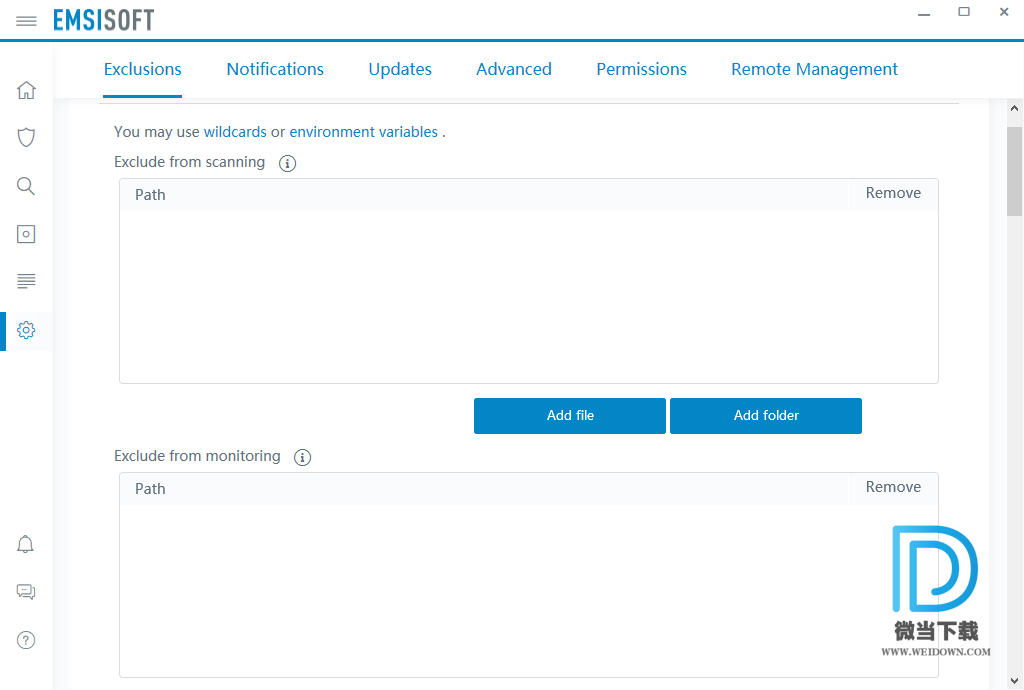Switch to the Updates tab
Viewport: 1024px width, 690px height.
(400, 69)
